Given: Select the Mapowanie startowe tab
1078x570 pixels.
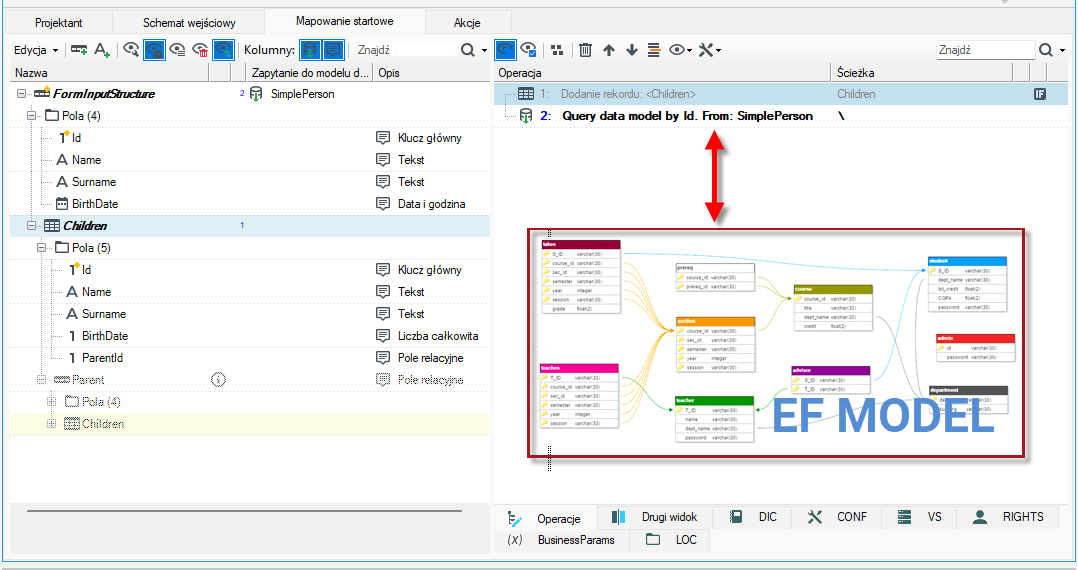Looking at the screenshot, I should pyautogui.click(x=344, y=21).
